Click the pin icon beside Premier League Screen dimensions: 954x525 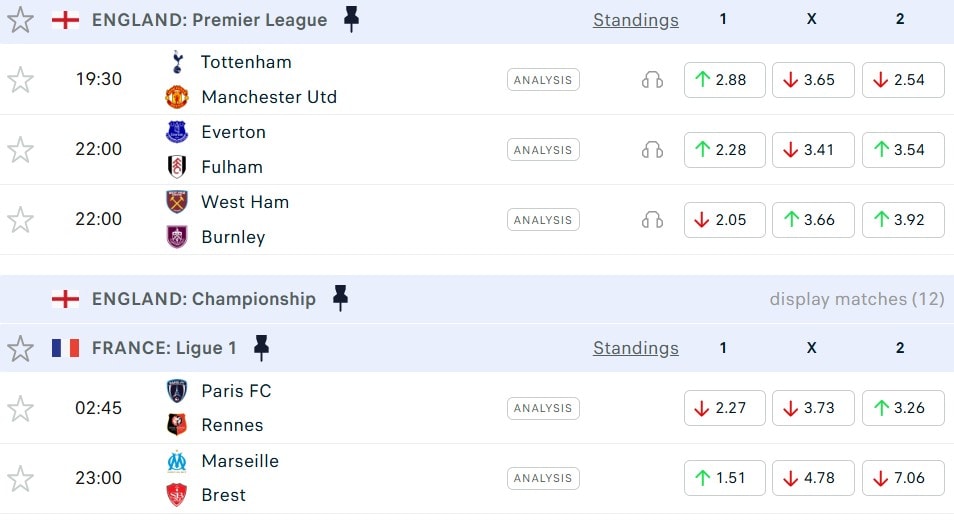point(351,19)
